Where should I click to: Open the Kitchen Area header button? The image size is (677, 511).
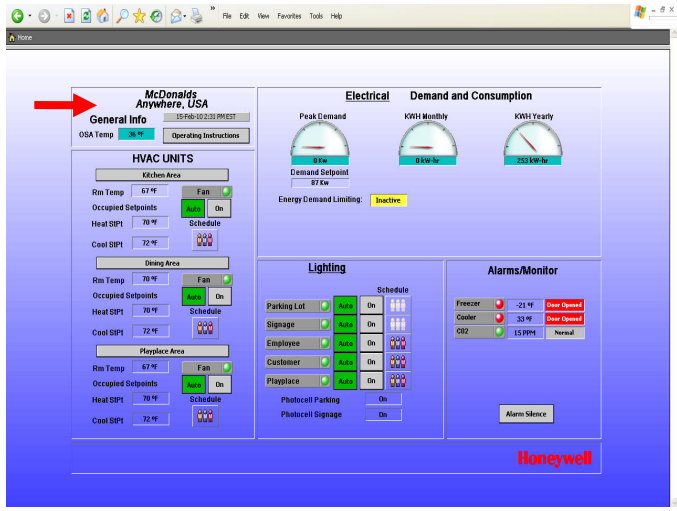(x=162, y=175)
